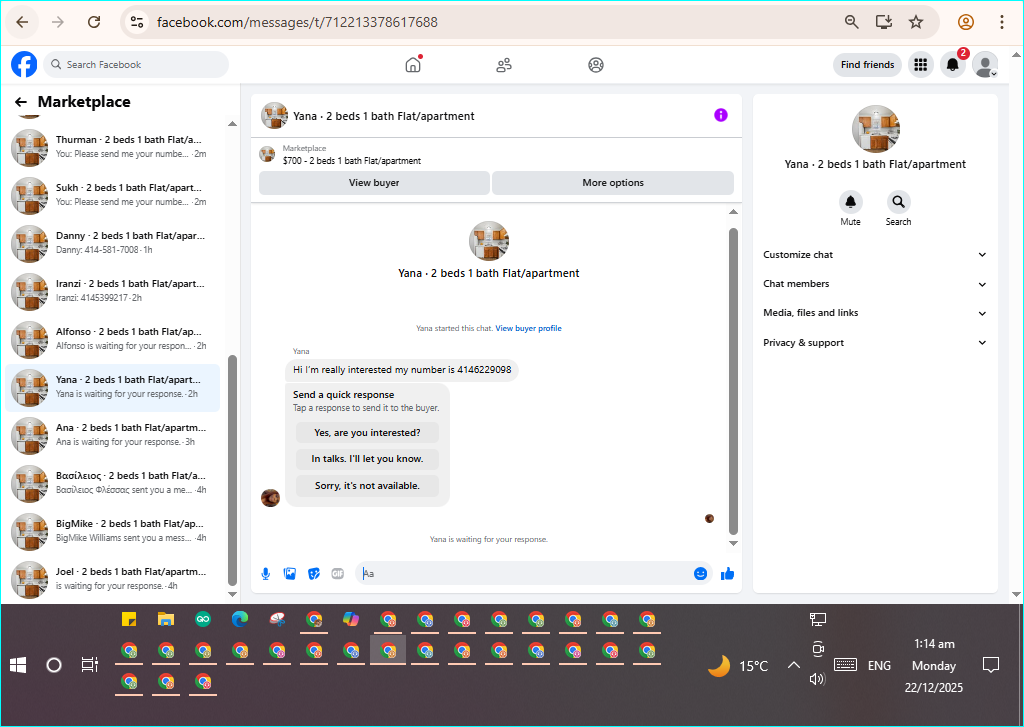Send quick reply 'In talks. I'll let you know.'

367,459
